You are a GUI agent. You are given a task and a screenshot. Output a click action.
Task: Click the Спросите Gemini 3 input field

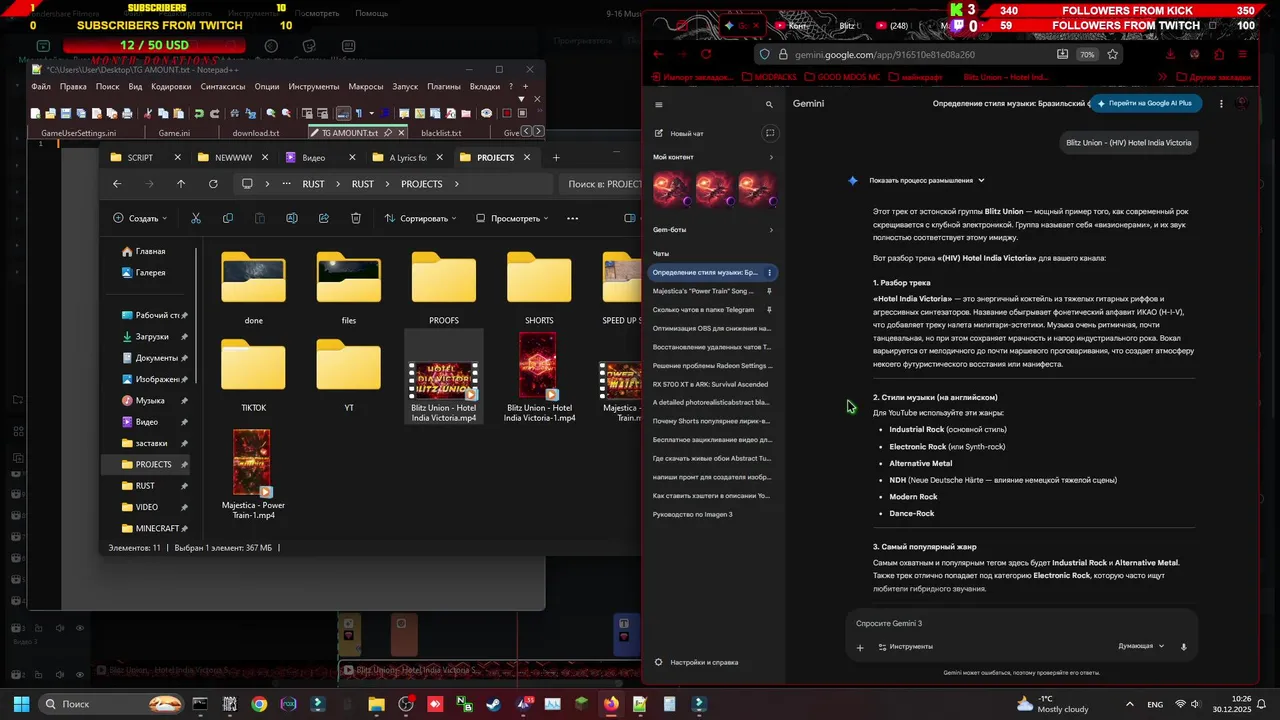[1020, 623]
